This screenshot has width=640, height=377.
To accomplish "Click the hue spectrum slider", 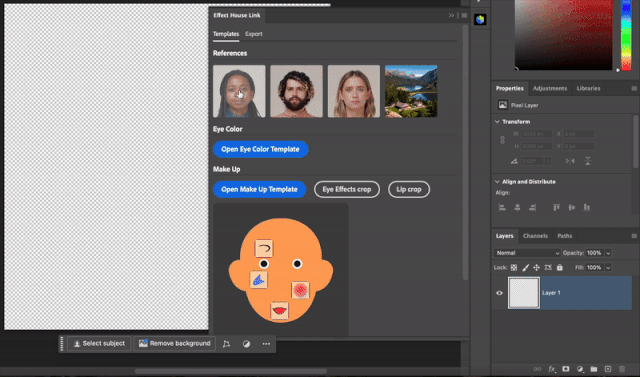I will 626,35.
